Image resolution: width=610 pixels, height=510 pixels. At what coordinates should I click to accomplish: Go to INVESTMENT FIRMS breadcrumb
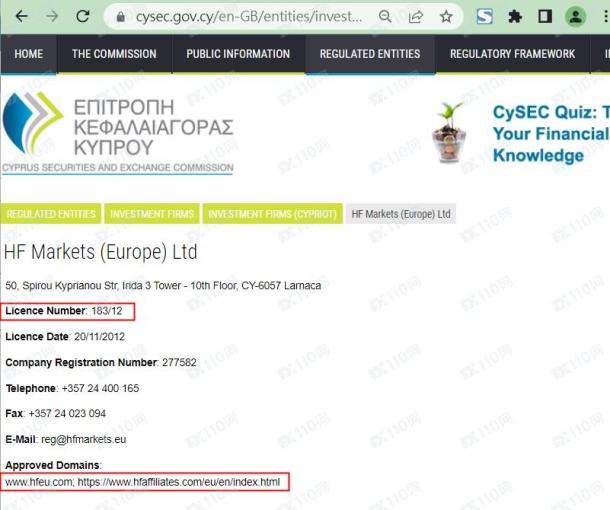pos(152,214)
